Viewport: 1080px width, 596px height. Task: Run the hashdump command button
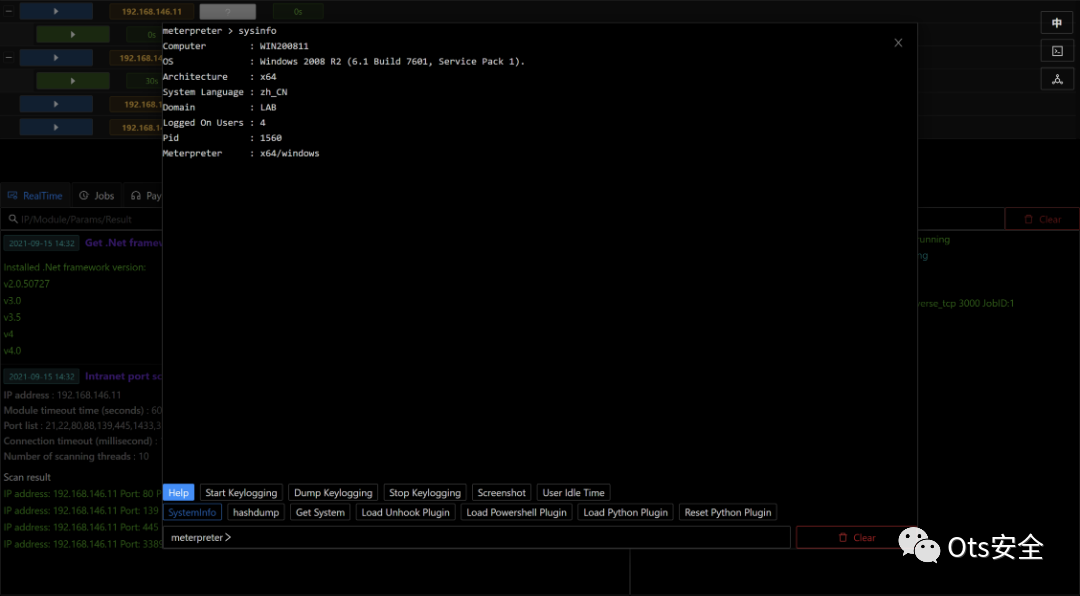256,512
